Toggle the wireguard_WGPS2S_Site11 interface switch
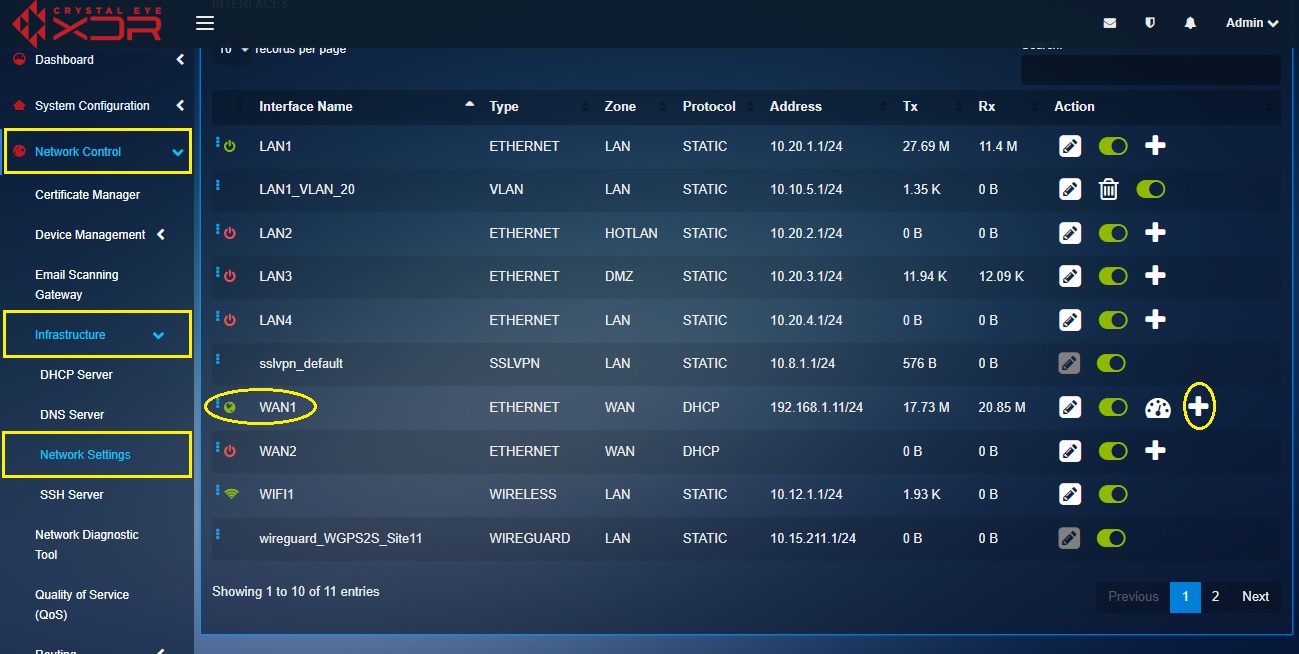Screen dimensions: 1299x654 coord(1111,538)
